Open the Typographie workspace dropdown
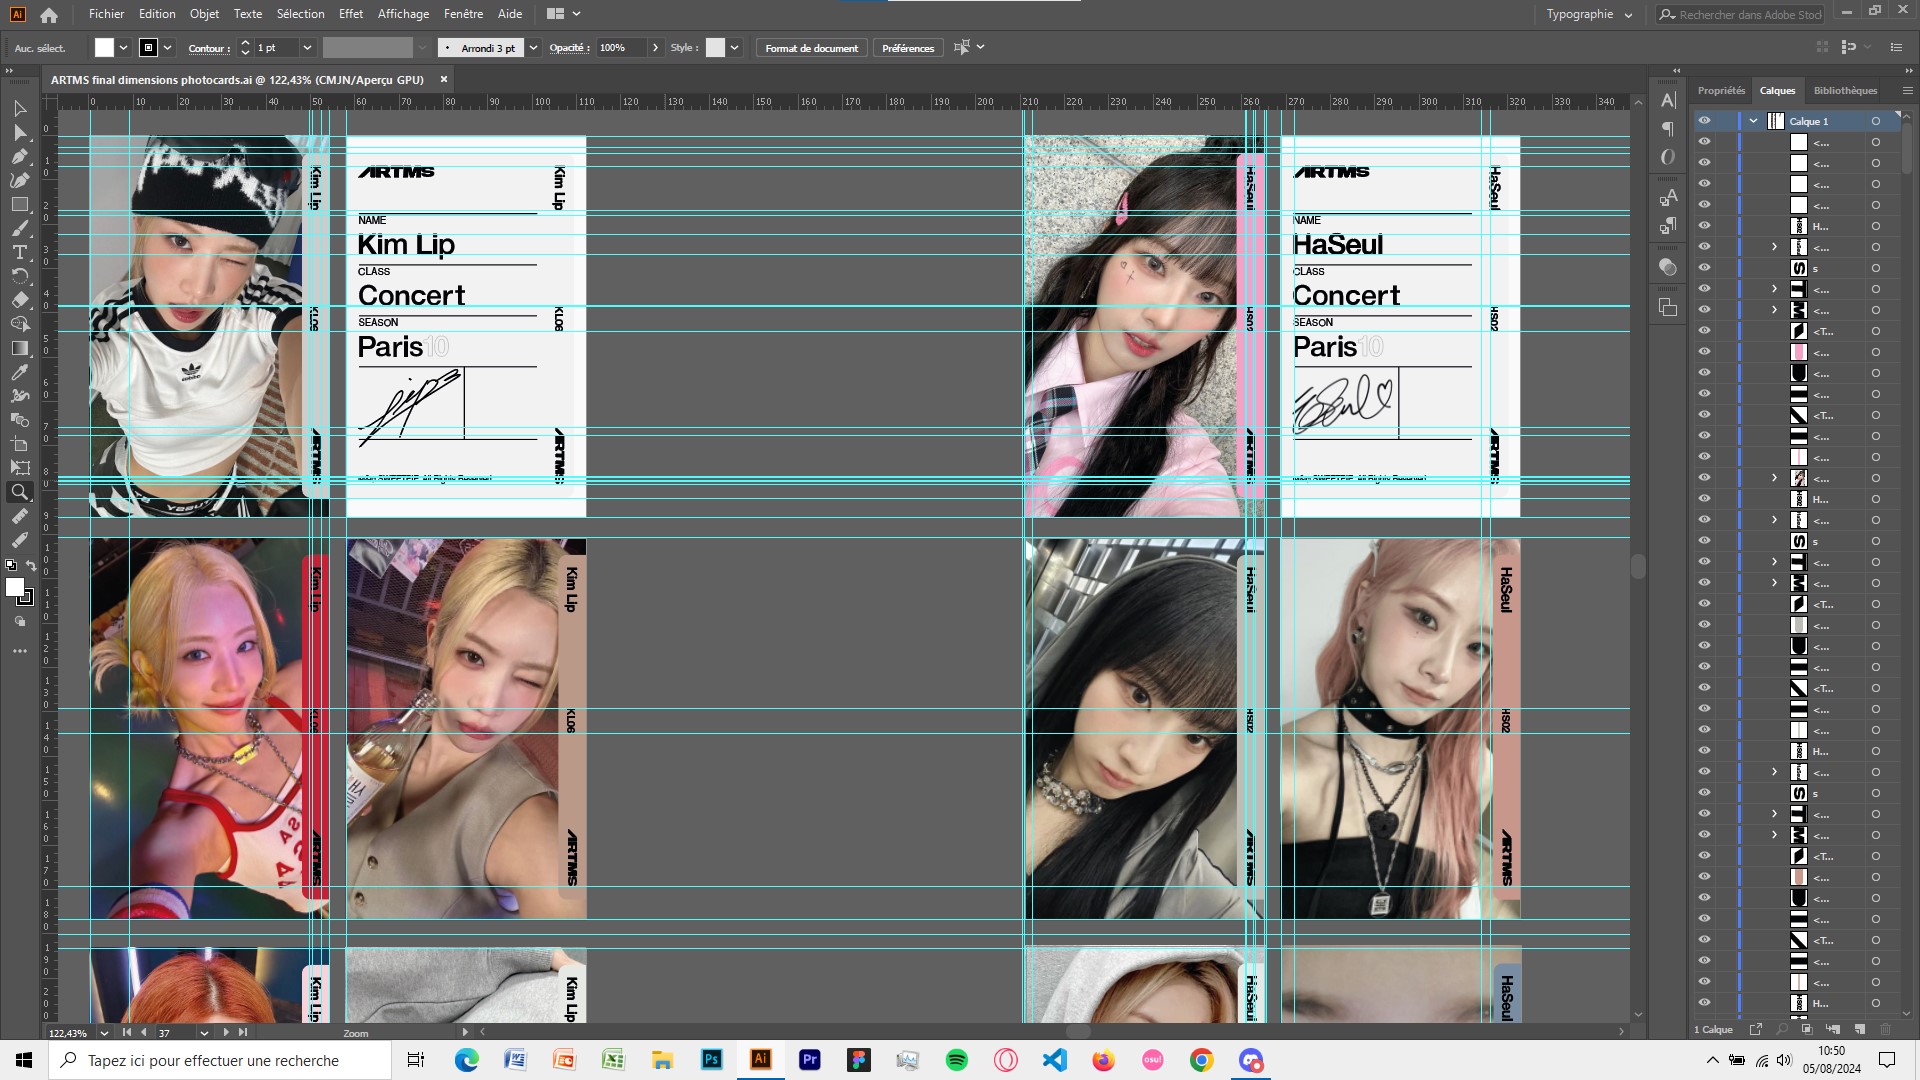1920x1080 pixels. pos(1589,14)
